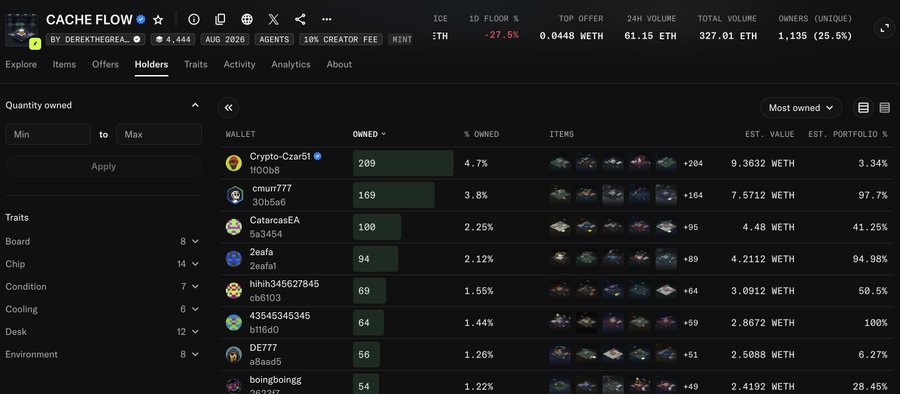This screenshot has width=900, height=394.
Task: Open the collection info icon
Action: click(194, 20)
